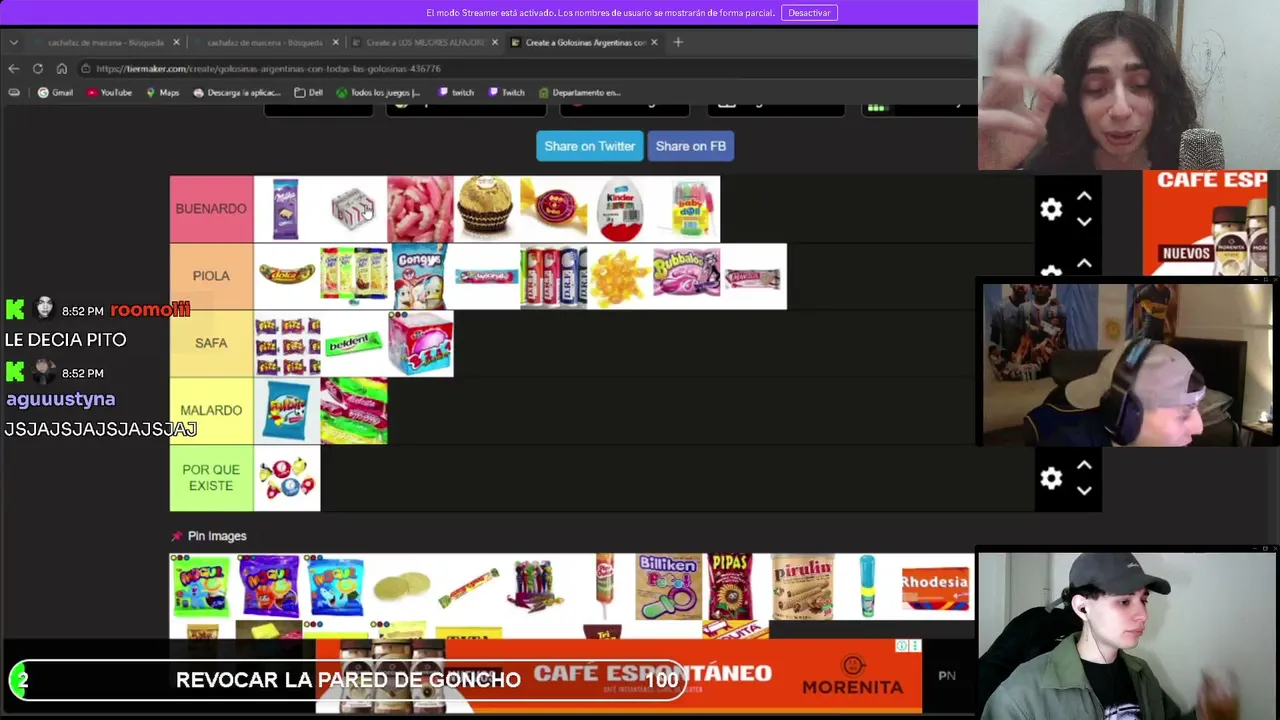Click the POR QUE EXISTE tier label
This screenshot has height=720, width=1280.
(211, 478)
